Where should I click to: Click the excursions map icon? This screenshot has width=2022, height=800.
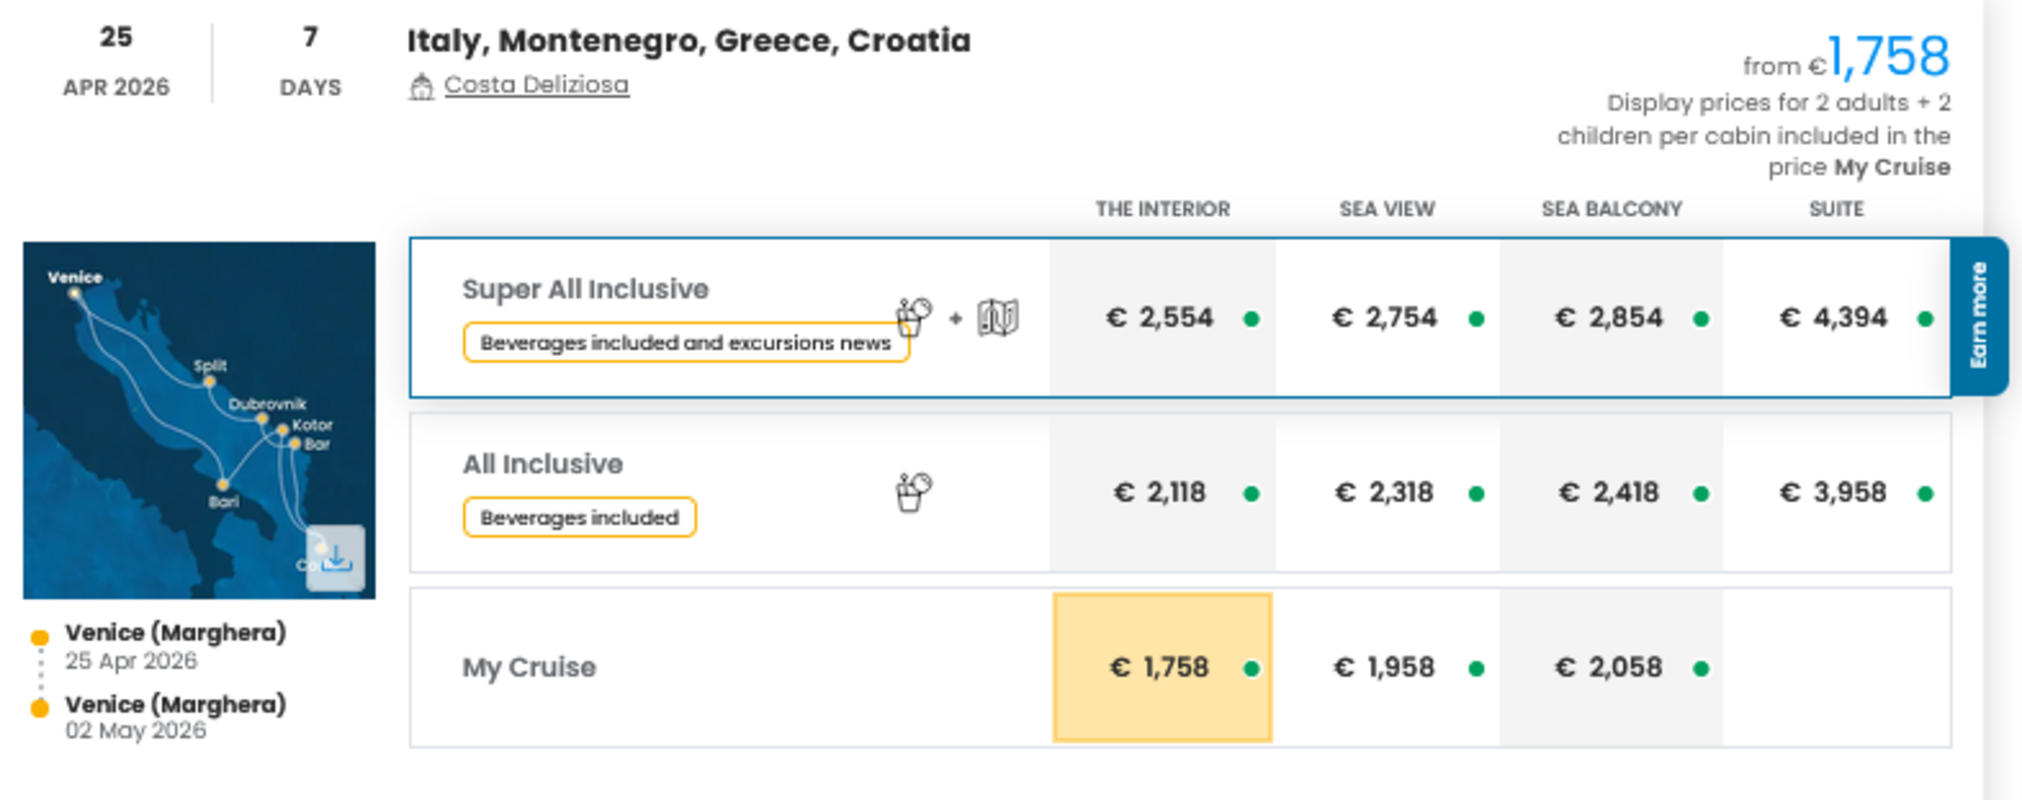996,318
